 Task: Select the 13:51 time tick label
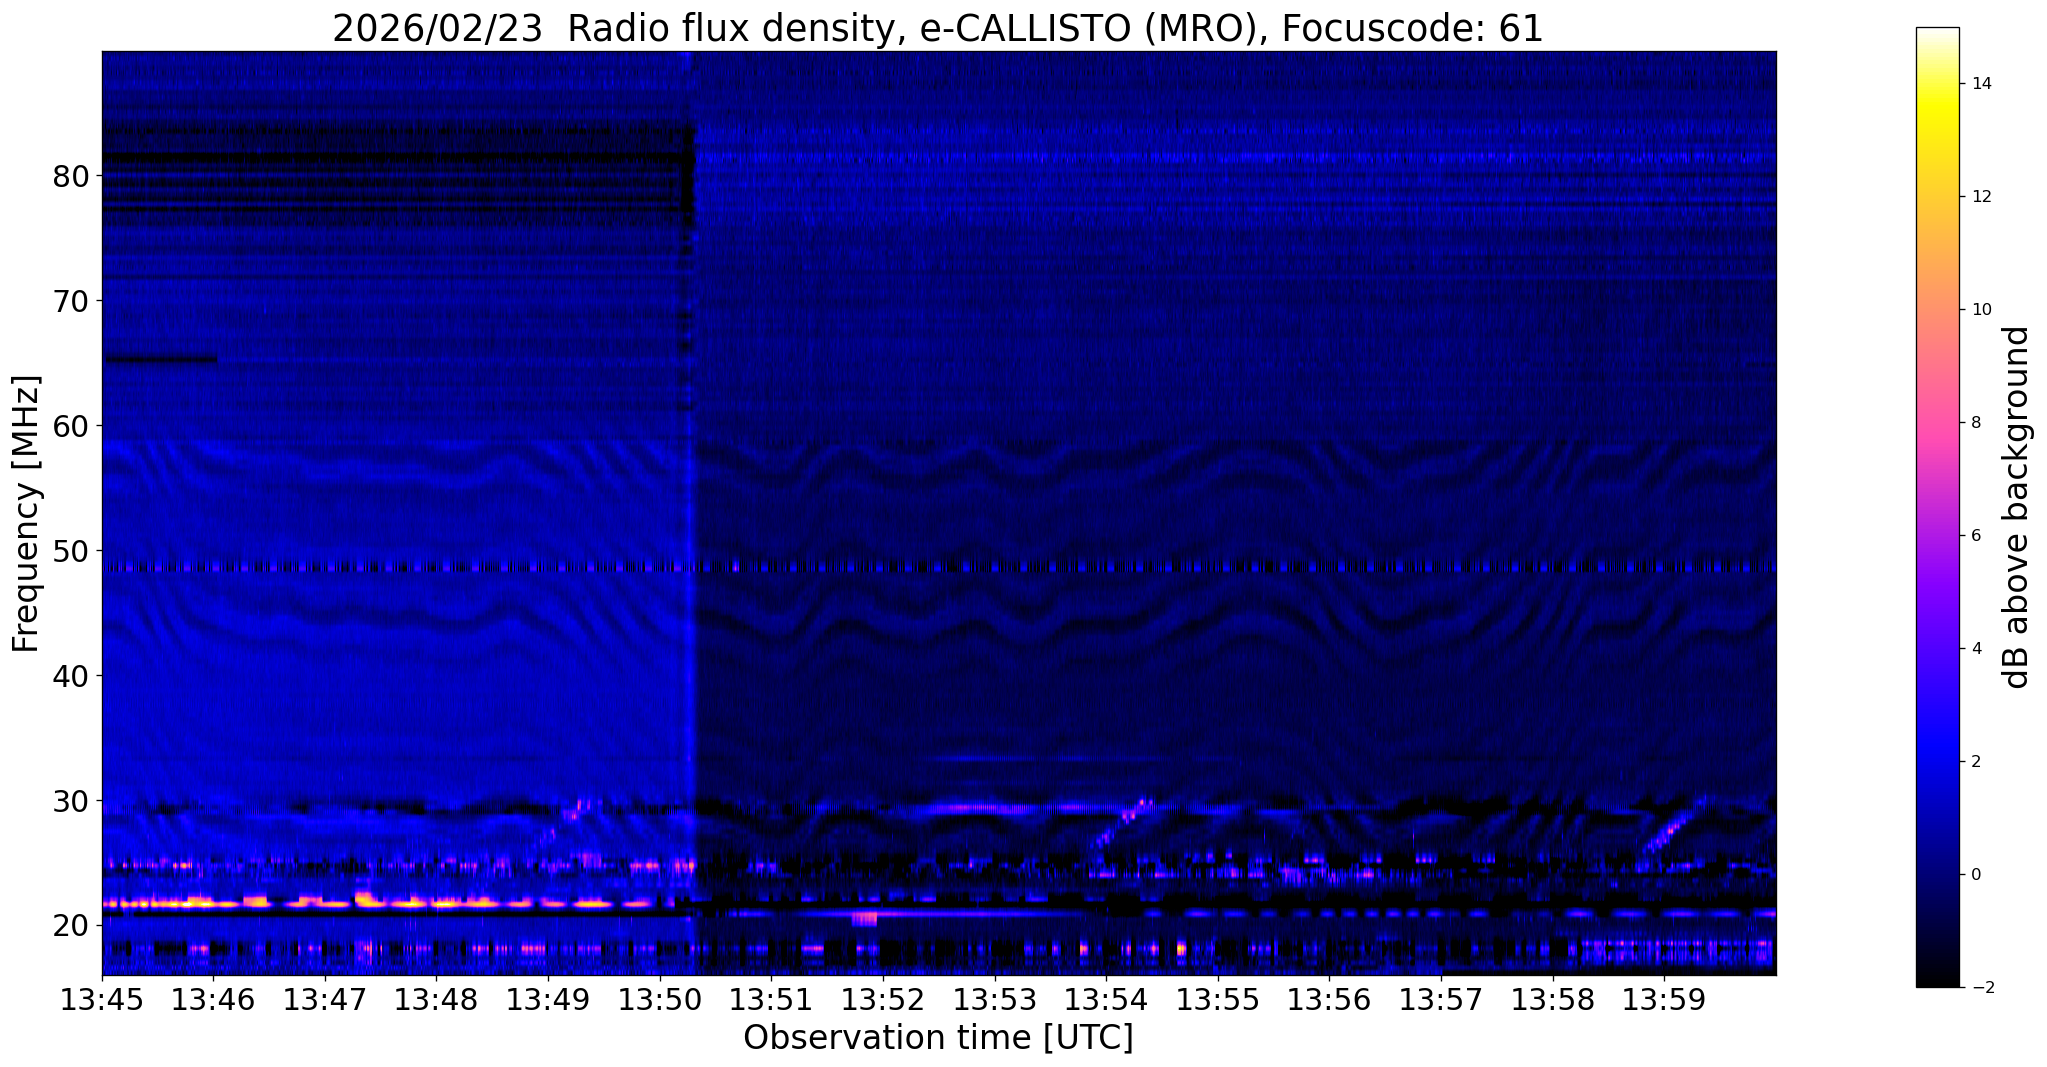point(771,1000)
